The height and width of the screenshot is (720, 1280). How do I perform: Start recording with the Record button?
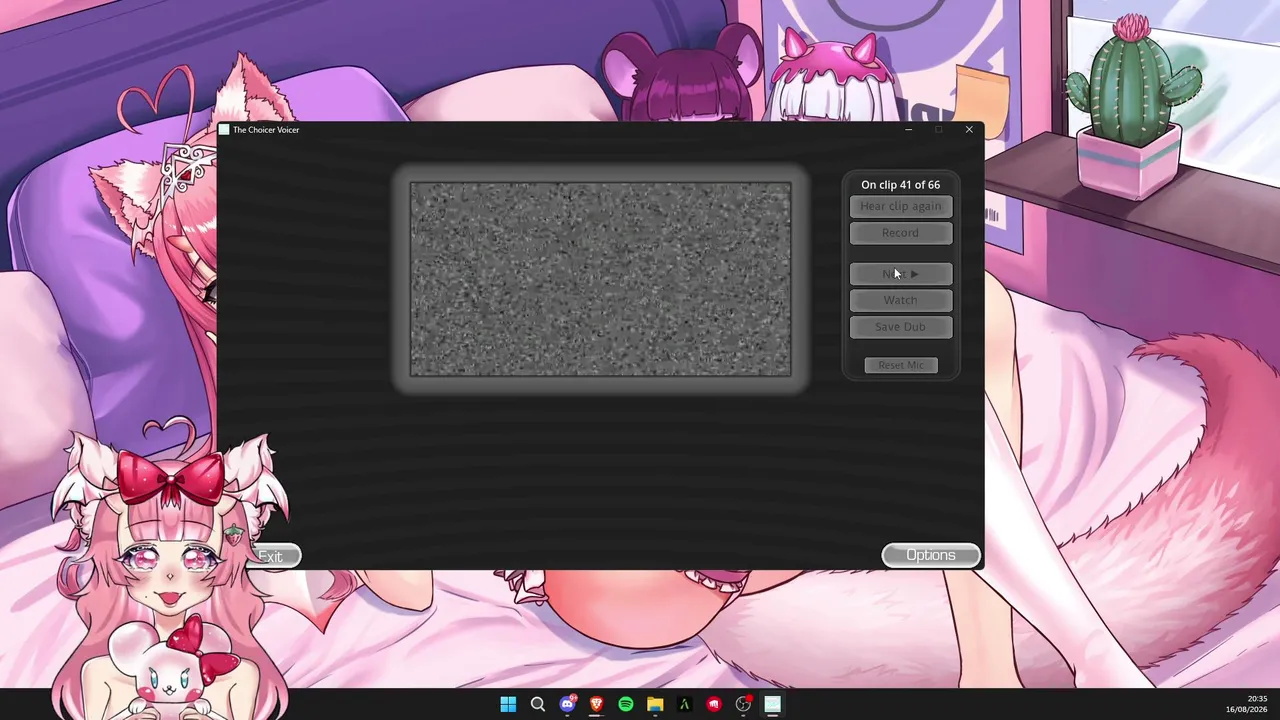(900, 233)
